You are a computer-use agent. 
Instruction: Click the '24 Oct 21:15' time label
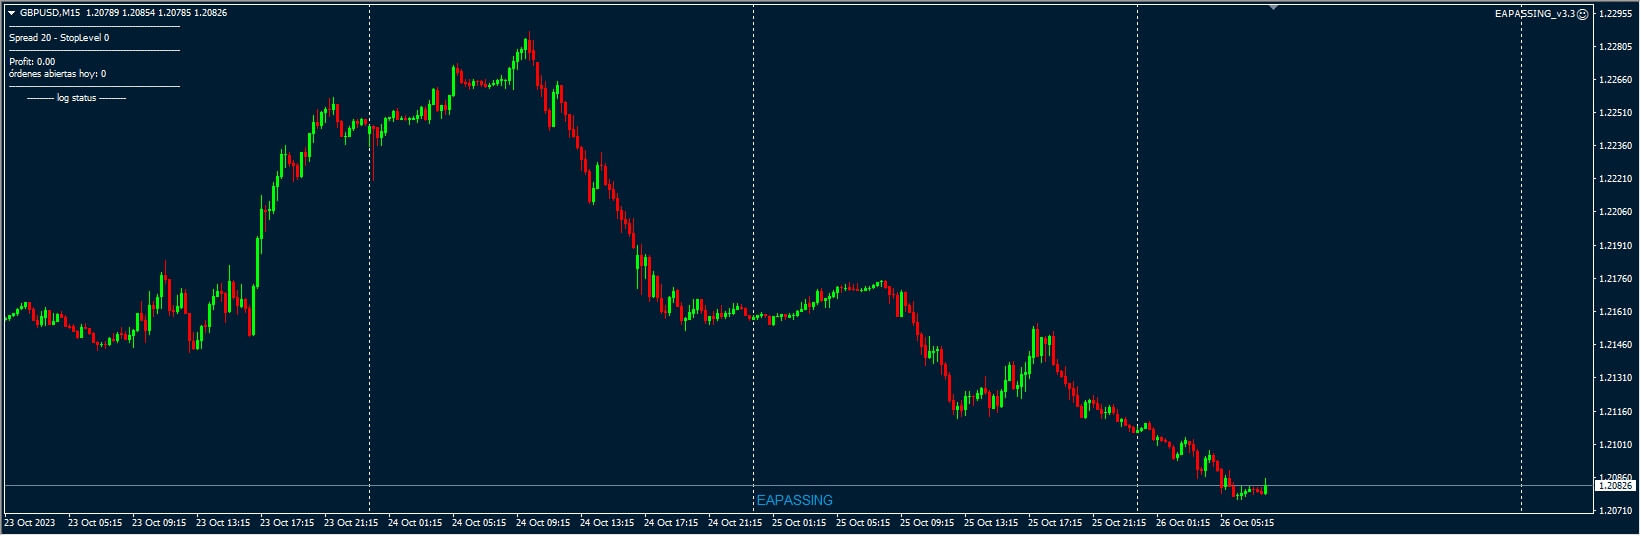pos(735,522)
